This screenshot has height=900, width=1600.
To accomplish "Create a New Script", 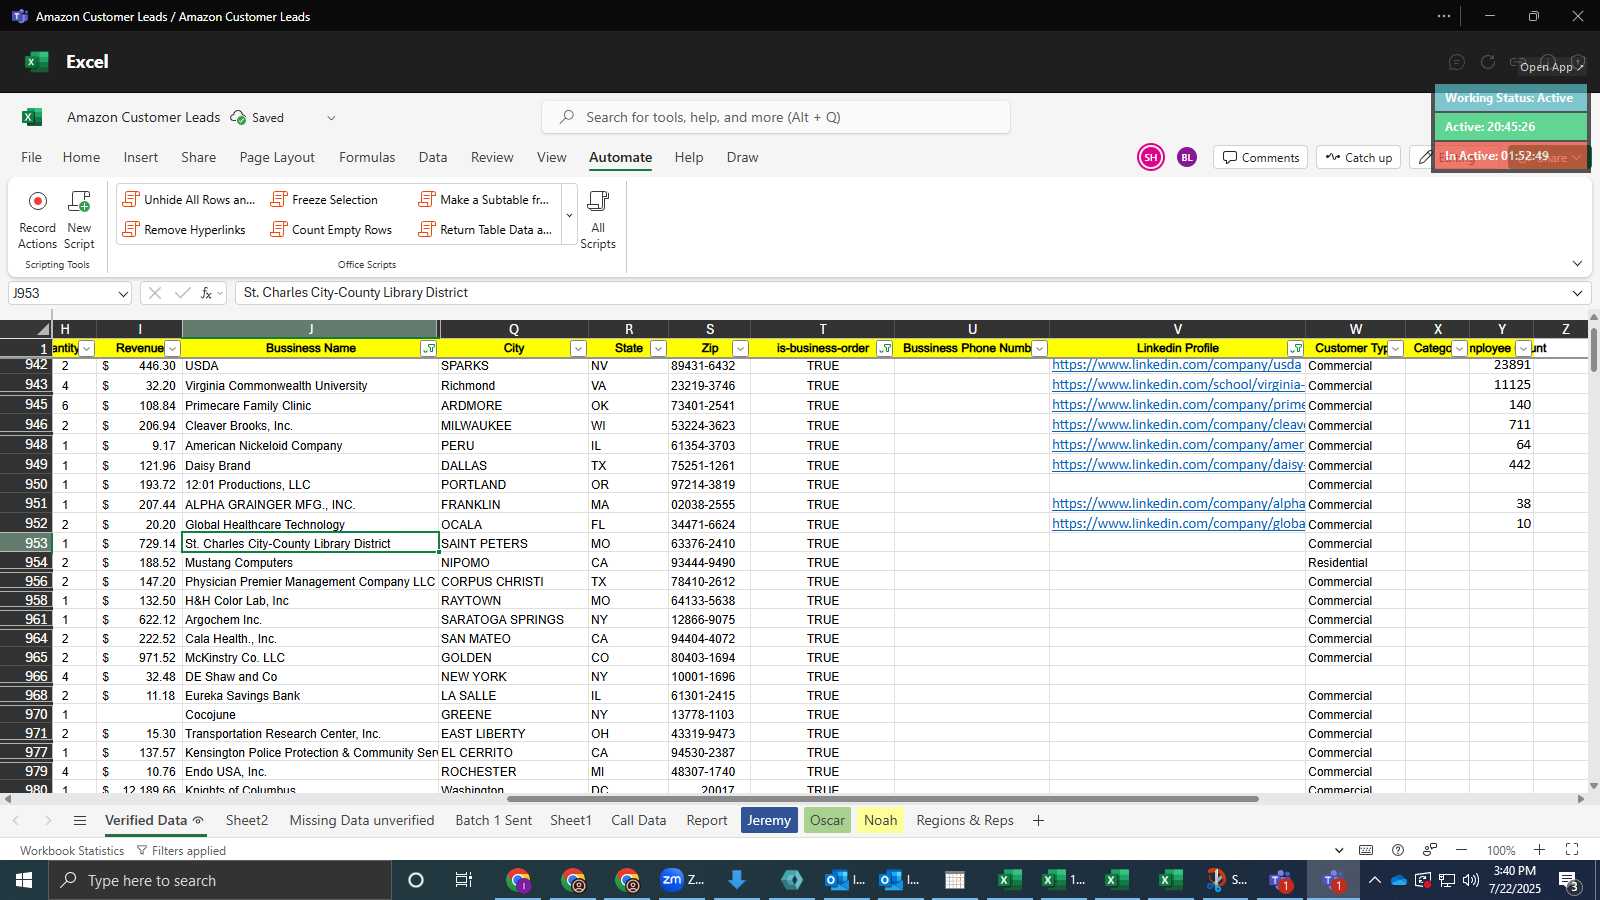I will 79,219.
